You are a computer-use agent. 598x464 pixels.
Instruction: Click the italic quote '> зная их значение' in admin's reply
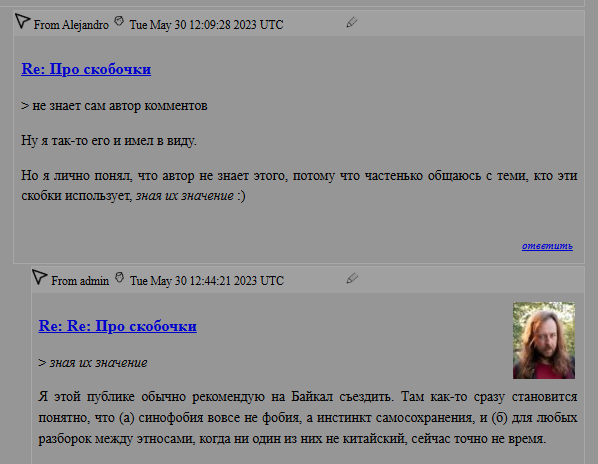coord(93,363)
